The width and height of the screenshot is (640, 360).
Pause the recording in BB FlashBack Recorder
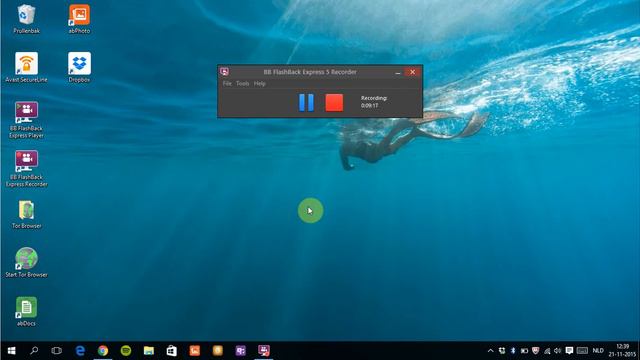click(x=306, y=102)
